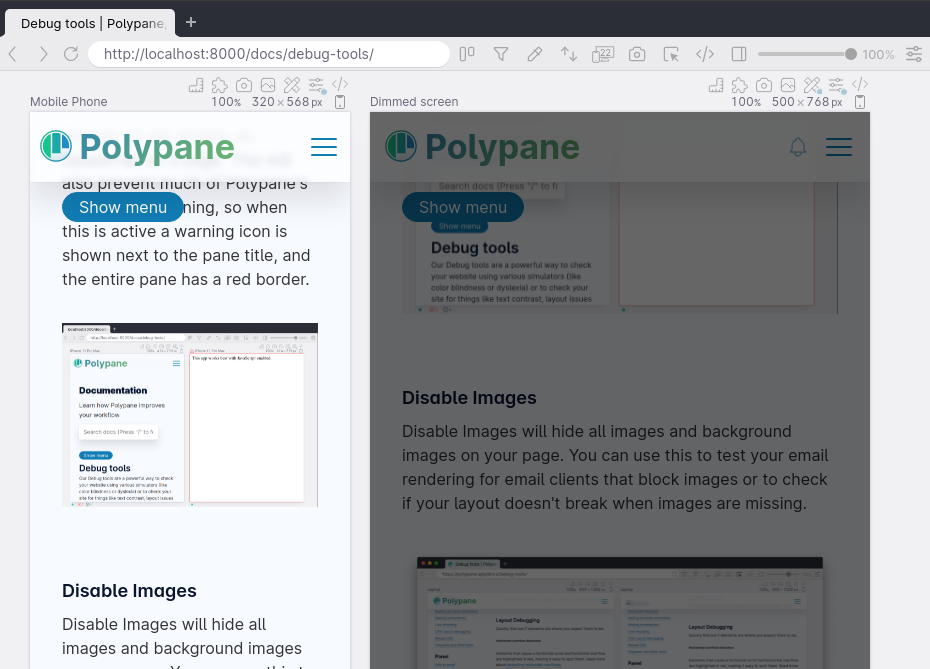The height and width of the screenshot is (669, 930).
Task: Click Disable Images heading in Mobile Phone pane
Action: [129, 591]
